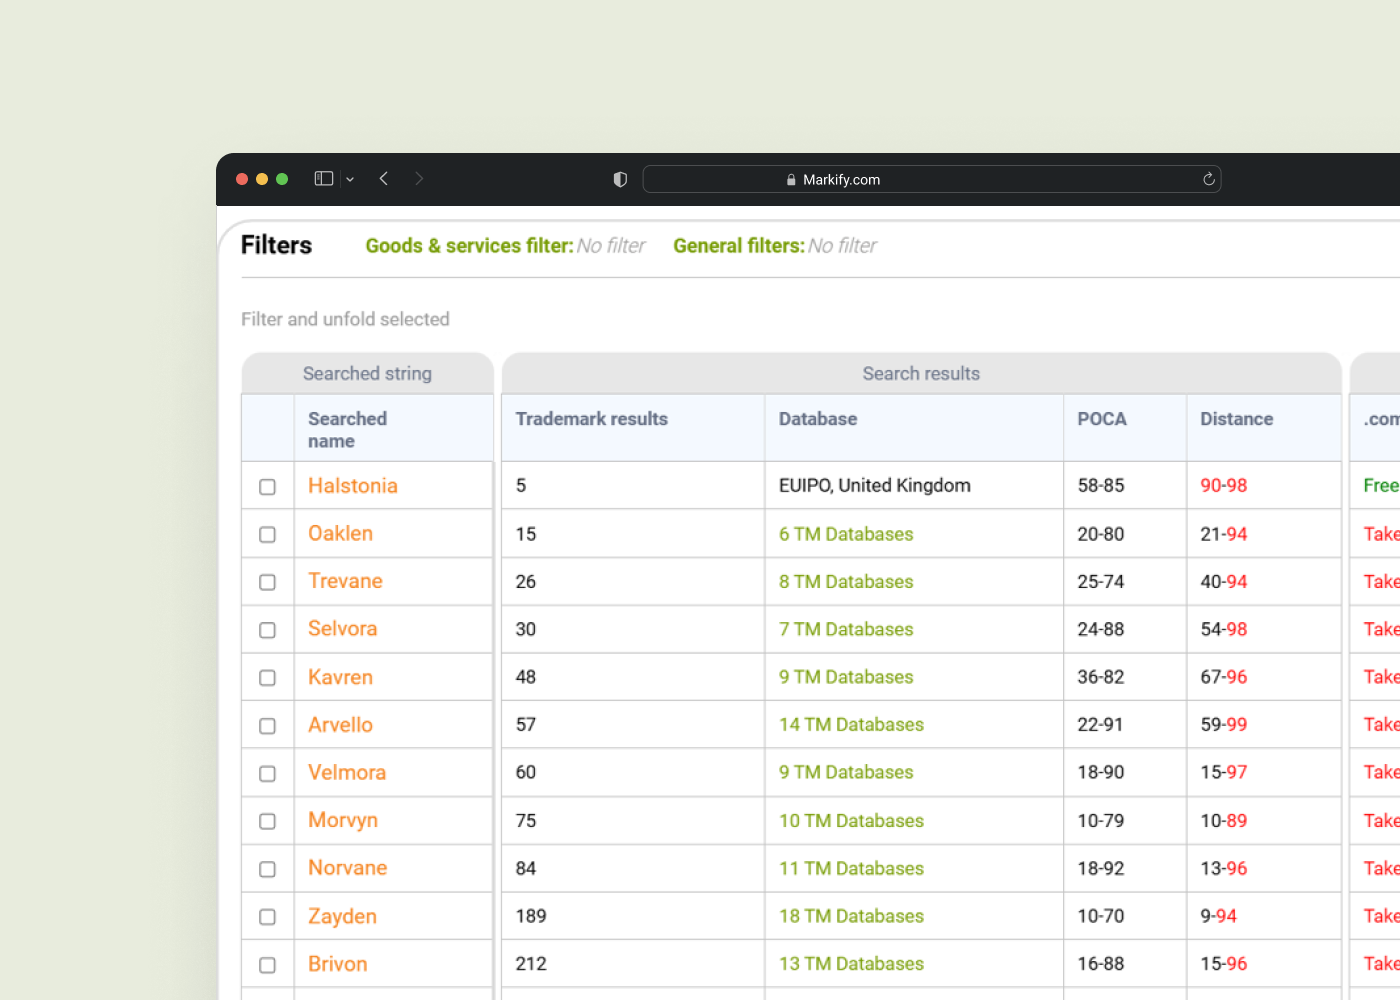Open the Goods & services filter
1400x1000 pixels.
pyautogui.click(x=505, y=246)
